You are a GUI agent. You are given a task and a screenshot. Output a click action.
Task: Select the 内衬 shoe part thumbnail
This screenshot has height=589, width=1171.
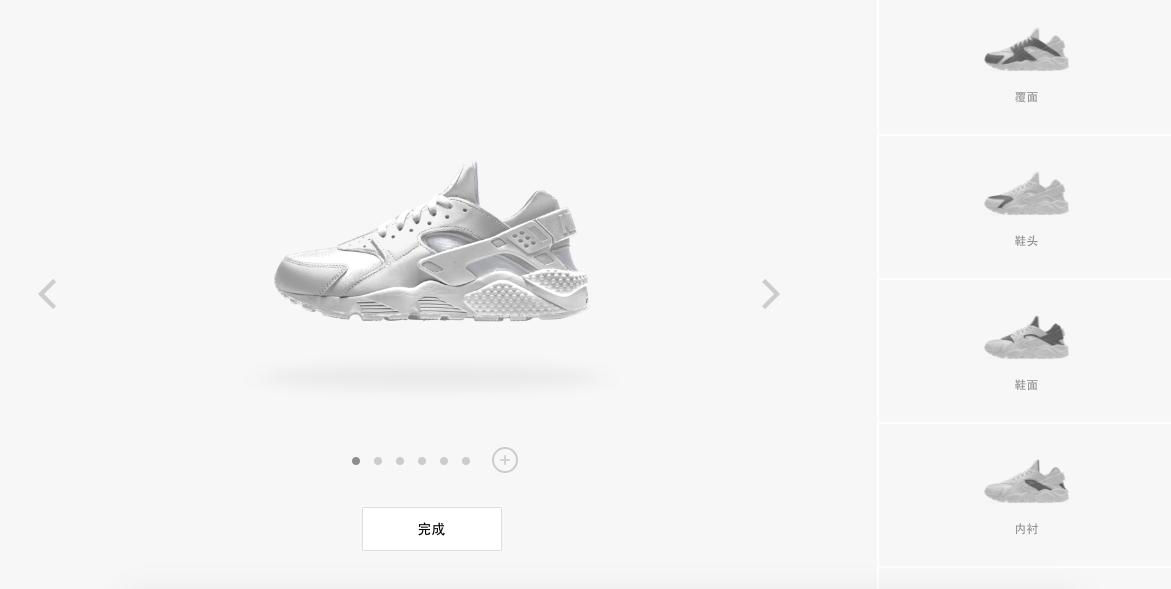pyautogui.click(x=1026, y=482)
